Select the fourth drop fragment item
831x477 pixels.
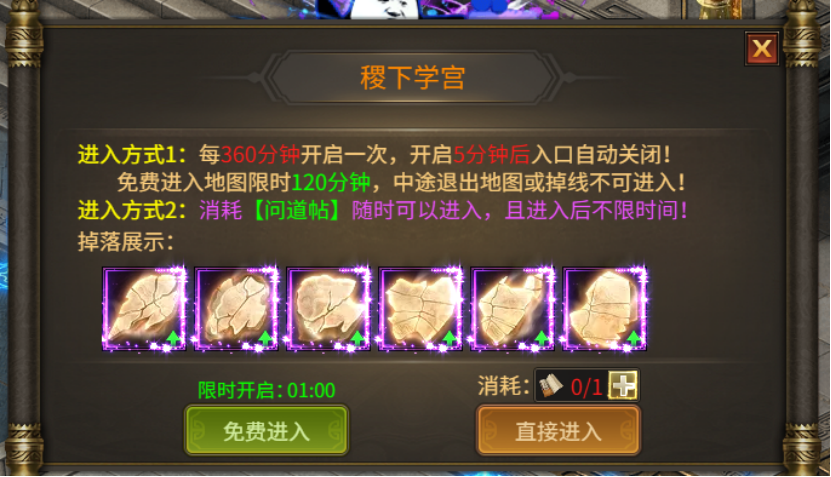[x=421, y=309]
